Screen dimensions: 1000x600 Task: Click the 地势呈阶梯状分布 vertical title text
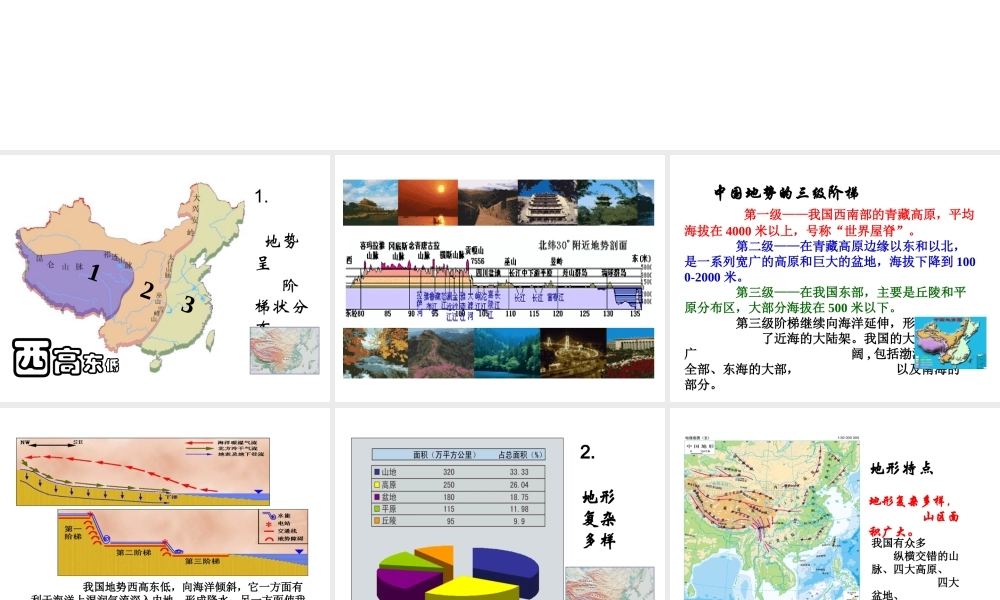pos(282,281)
